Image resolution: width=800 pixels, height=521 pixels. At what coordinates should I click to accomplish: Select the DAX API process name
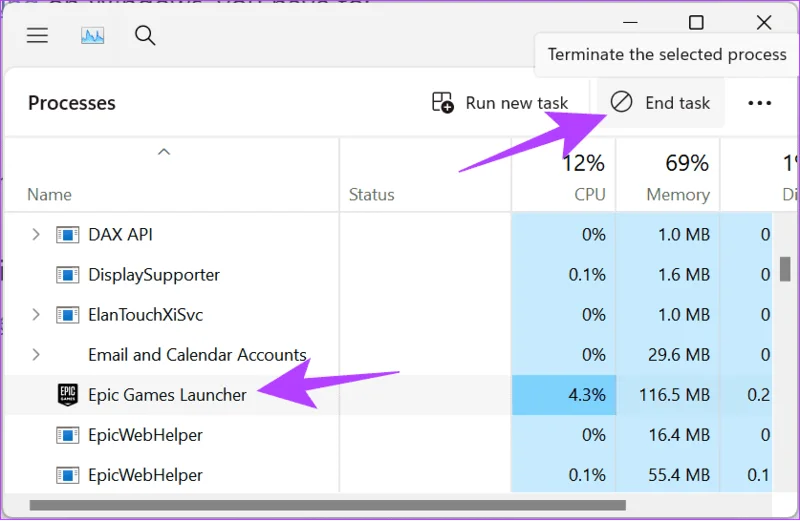[120, 235]
